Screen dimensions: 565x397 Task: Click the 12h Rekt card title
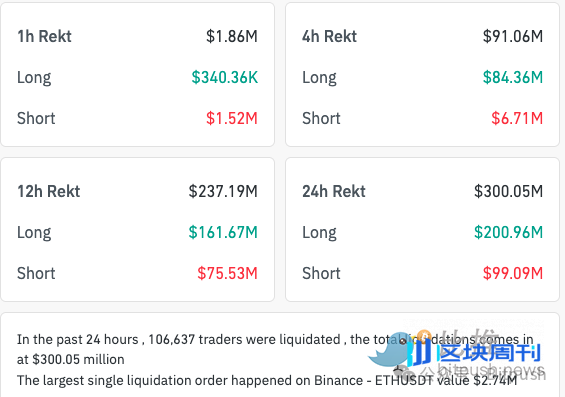[49, 191]
